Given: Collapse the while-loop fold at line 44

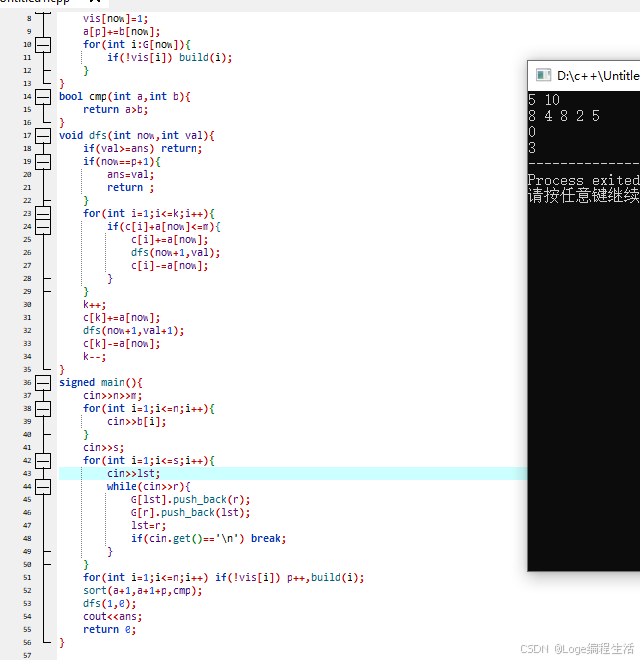Looking at the screenshot, I should coord(43,487).
